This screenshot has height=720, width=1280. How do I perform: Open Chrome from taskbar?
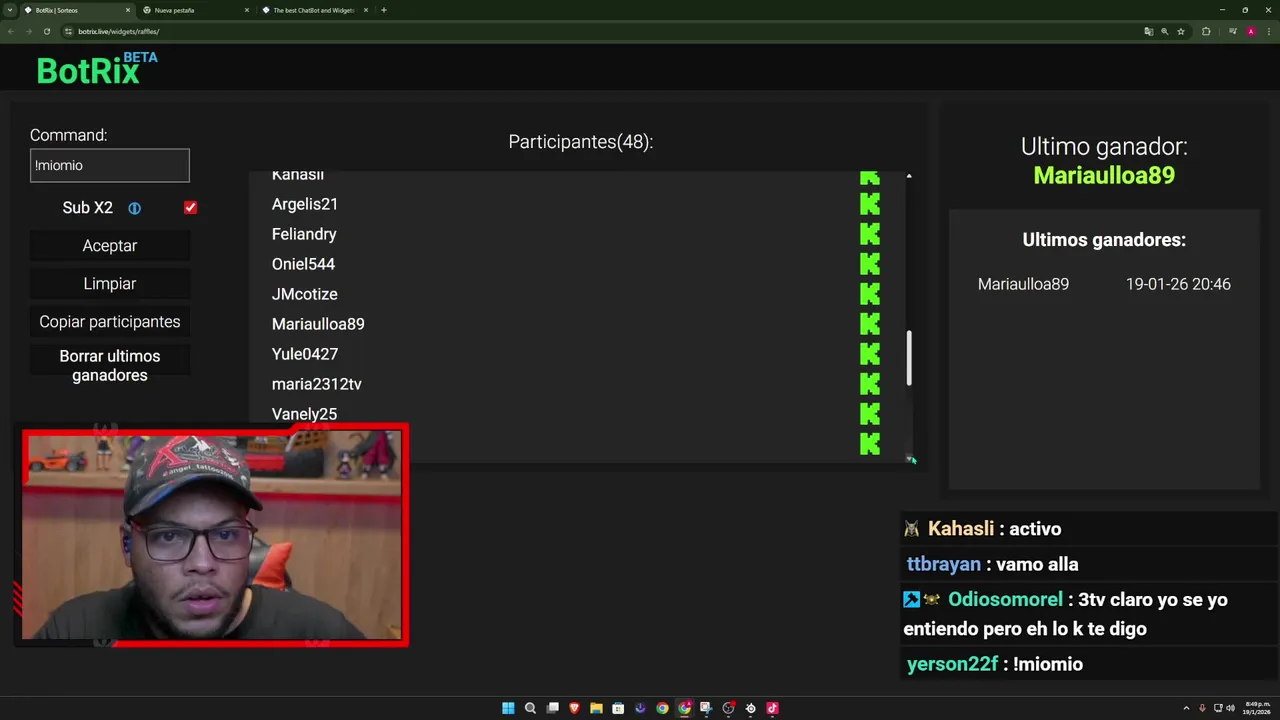tap(662, 708)
